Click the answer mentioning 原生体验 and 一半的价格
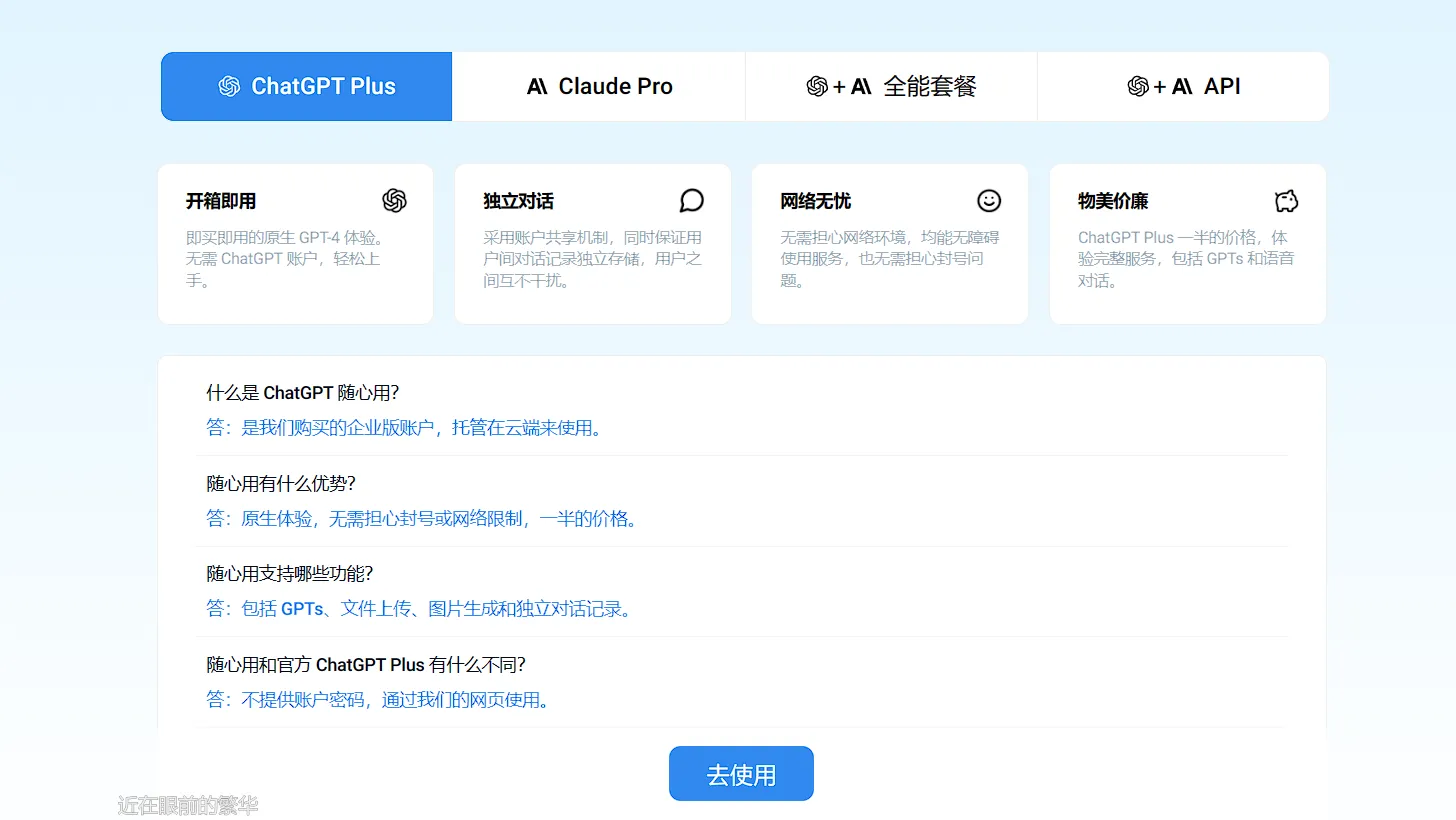Image resolution: width=1456 pixels, height=820 pixels. pyautogui.click(x=422, y=519)
